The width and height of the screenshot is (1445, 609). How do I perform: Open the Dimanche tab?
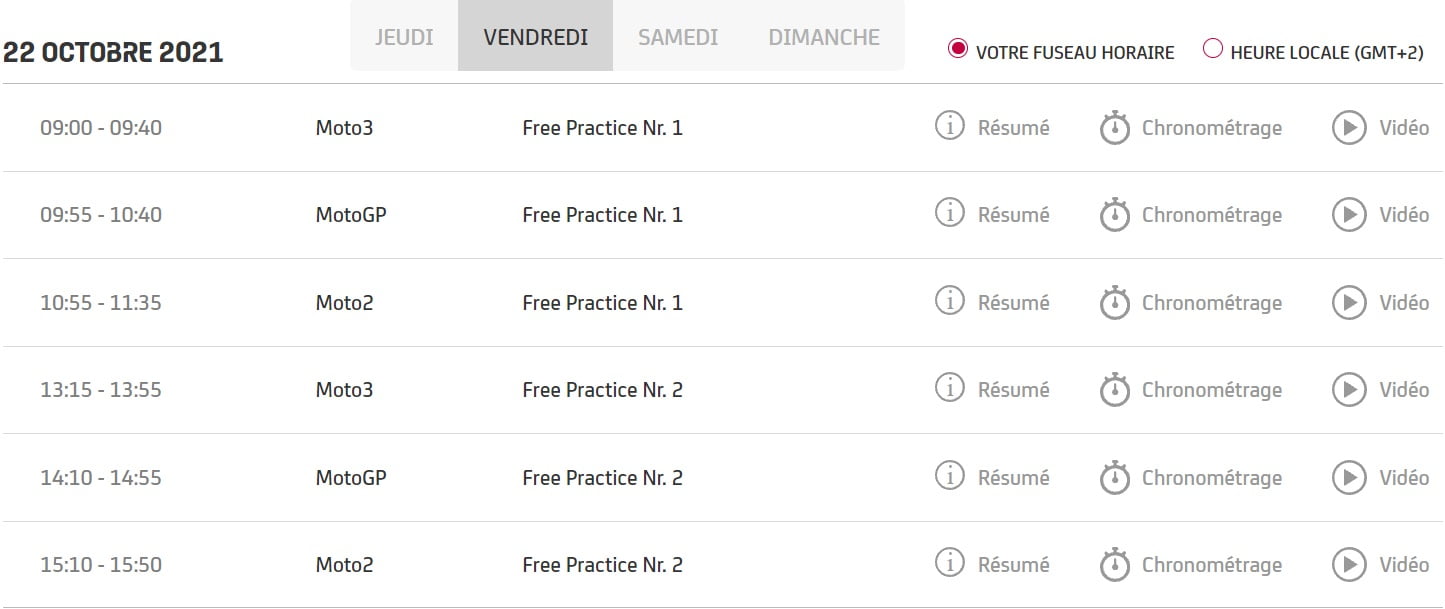824,37
